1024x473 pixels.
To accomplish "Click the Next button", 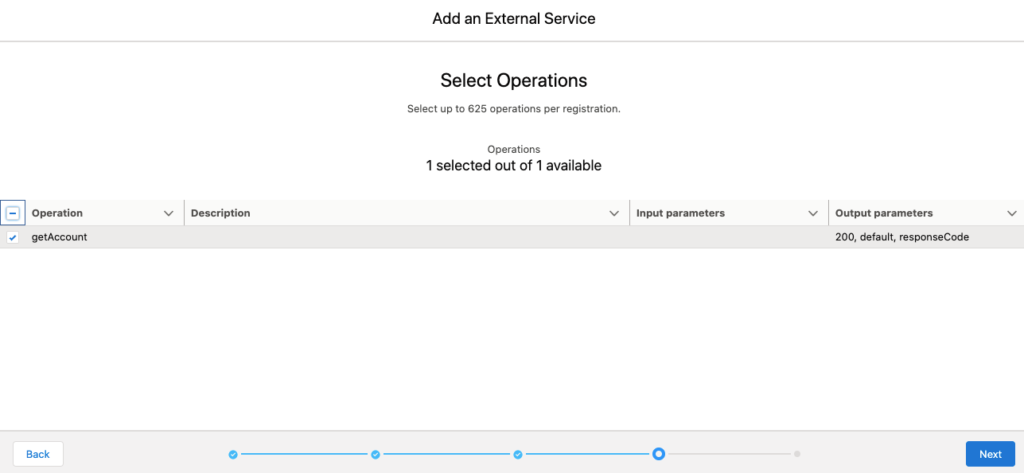I will tap(990, 454).
